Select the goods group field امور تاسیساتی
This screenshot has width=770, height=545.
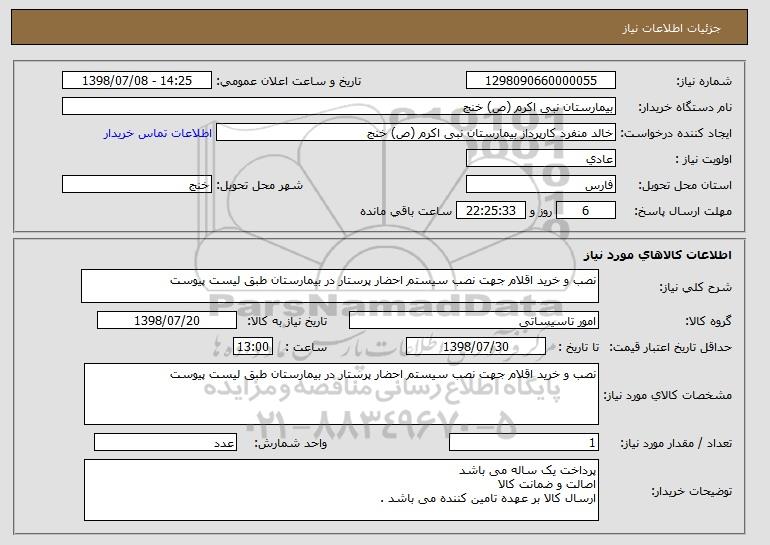pos(474,321)
